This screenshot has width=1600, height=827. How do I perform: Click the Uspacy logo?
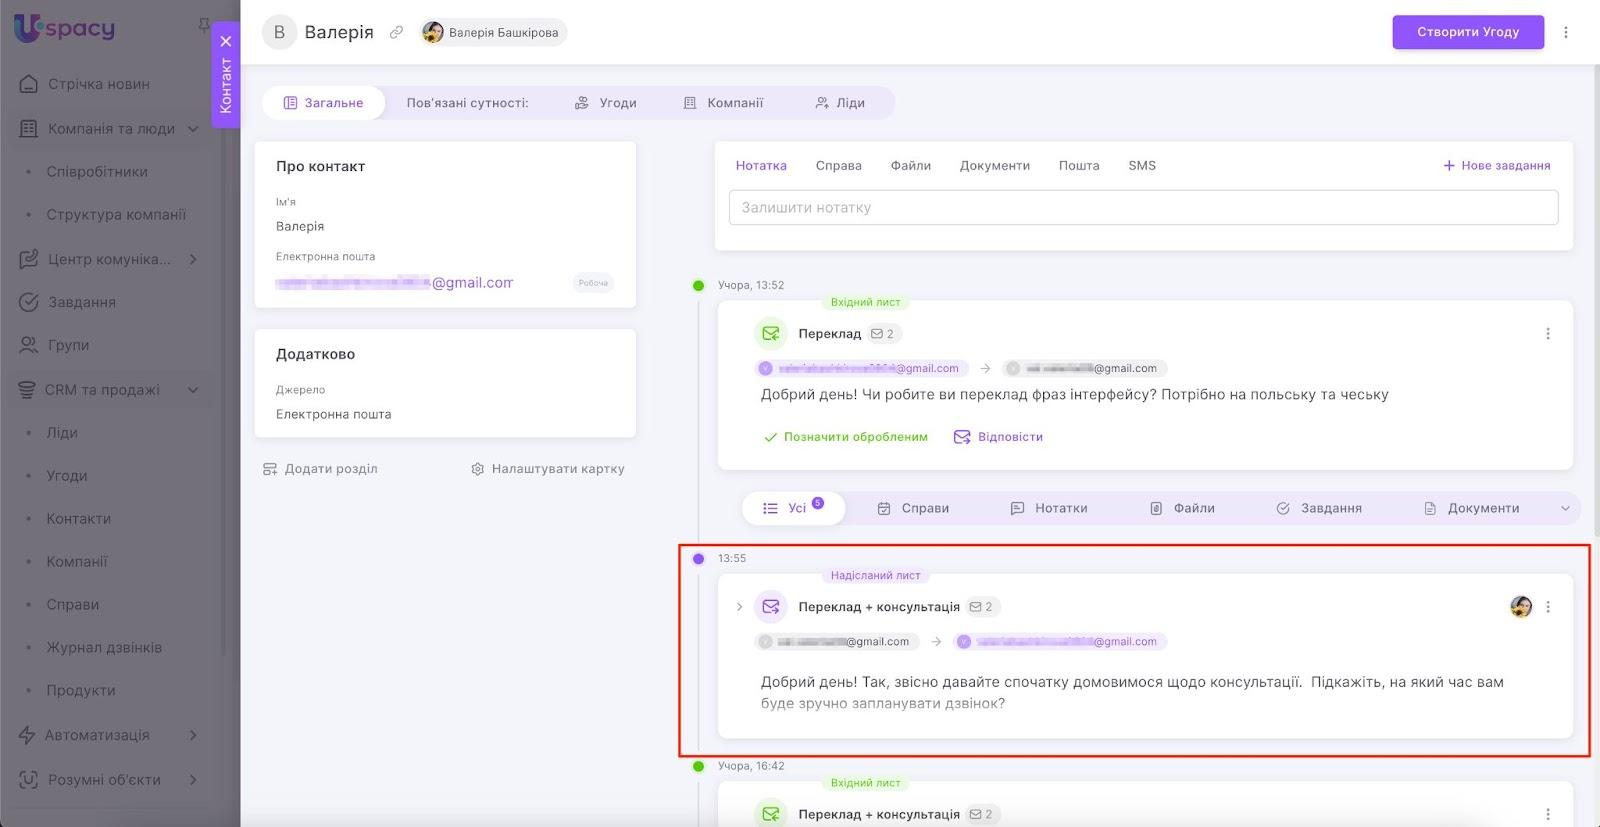[x=64, y=29]
